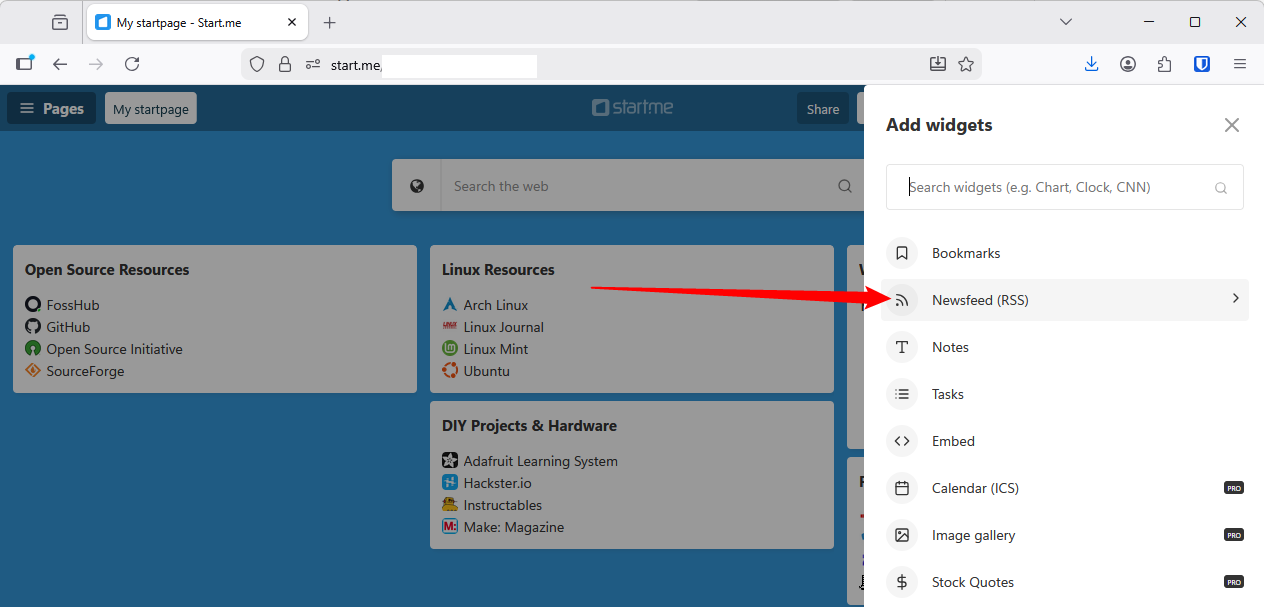Click the Arch Linux favicon
The width and height of the screenshot is (1264, 607).
450,305
